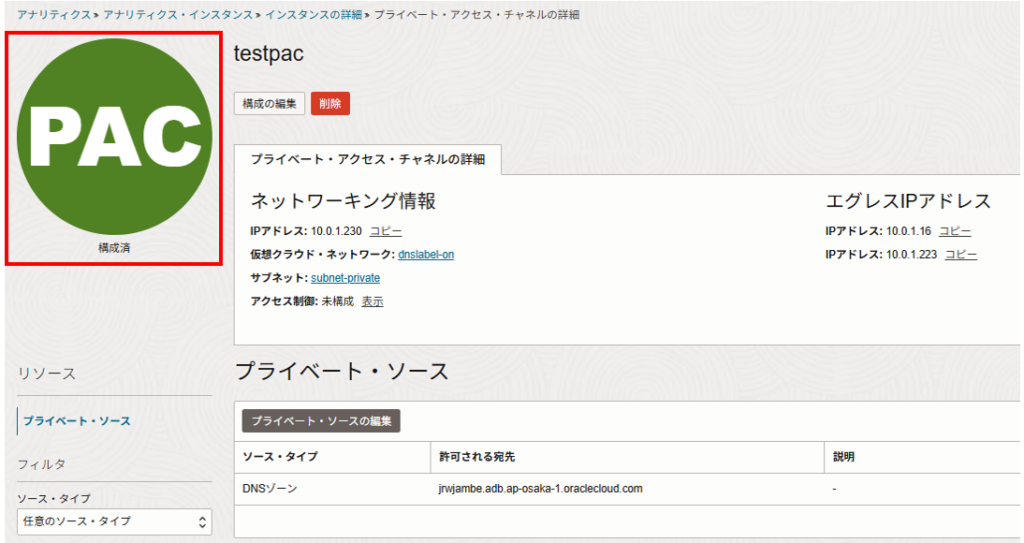Open the subnet-private subnet link
Screen dimensions: 1024x543
345,278
